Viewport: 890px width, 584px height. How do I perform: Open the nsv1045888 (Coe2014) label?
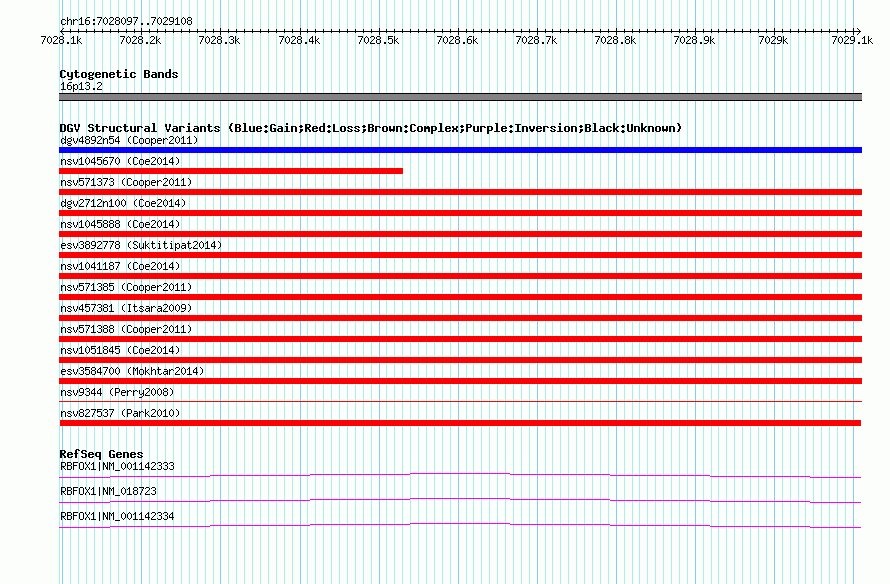tap(120, 224)
